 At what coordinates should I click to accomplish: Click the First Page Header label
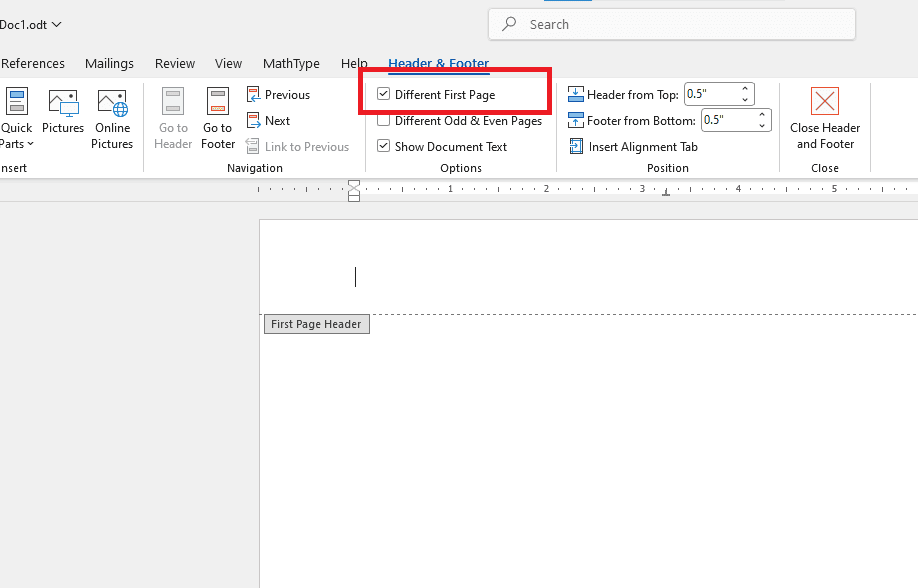316,324
